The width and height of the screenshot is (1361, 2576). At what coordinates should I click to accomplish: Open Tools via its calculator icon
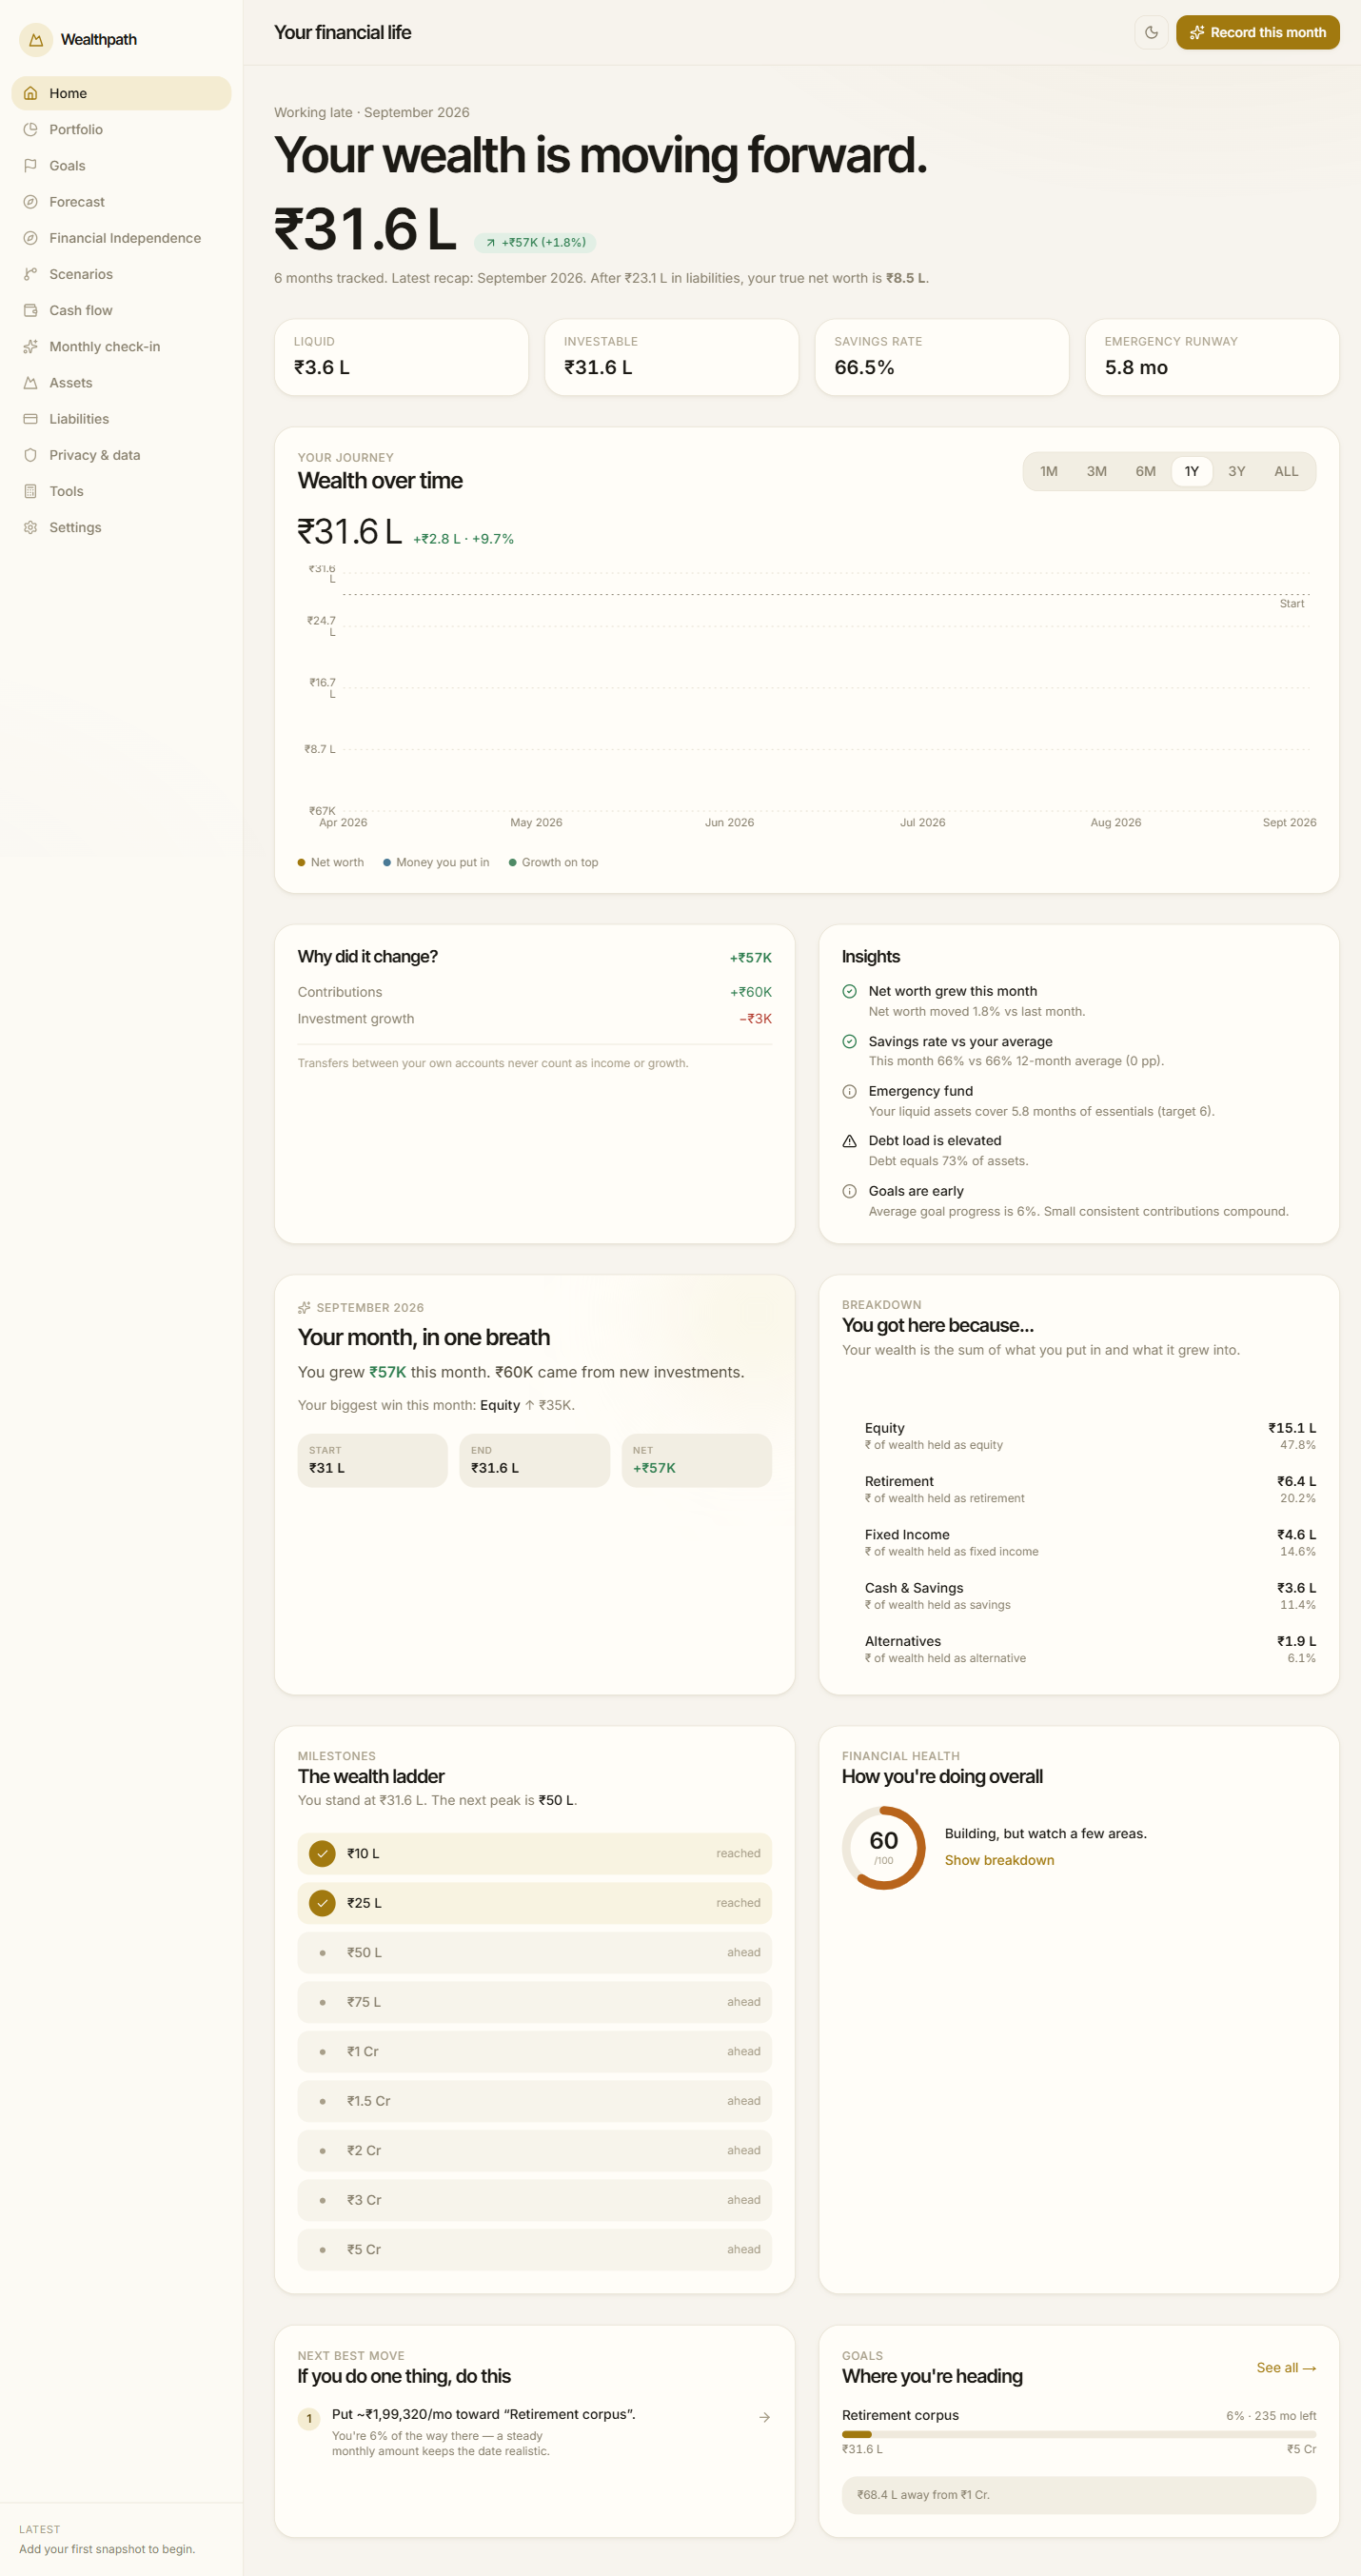point(30,491)
